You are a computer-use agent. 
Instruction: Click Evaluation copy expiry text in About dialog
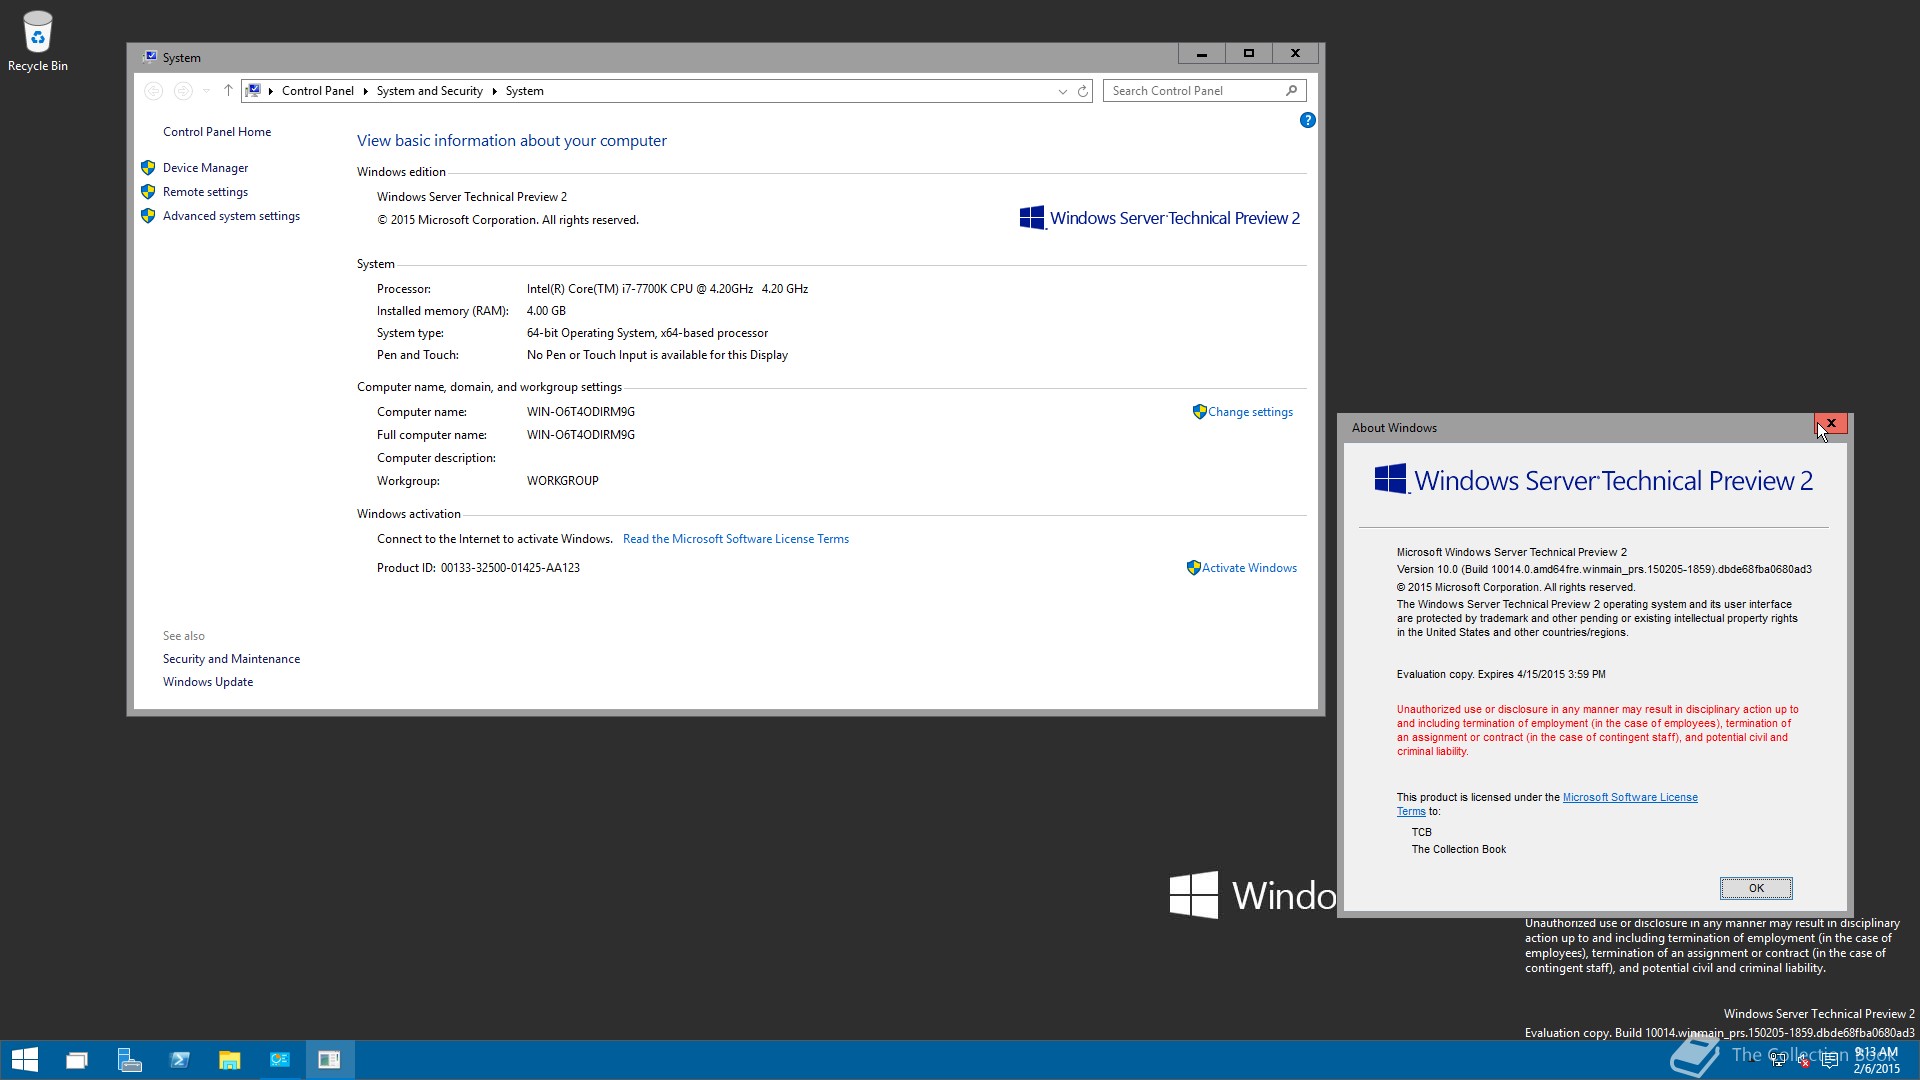pyautogui.click(x=1501, y=674)
